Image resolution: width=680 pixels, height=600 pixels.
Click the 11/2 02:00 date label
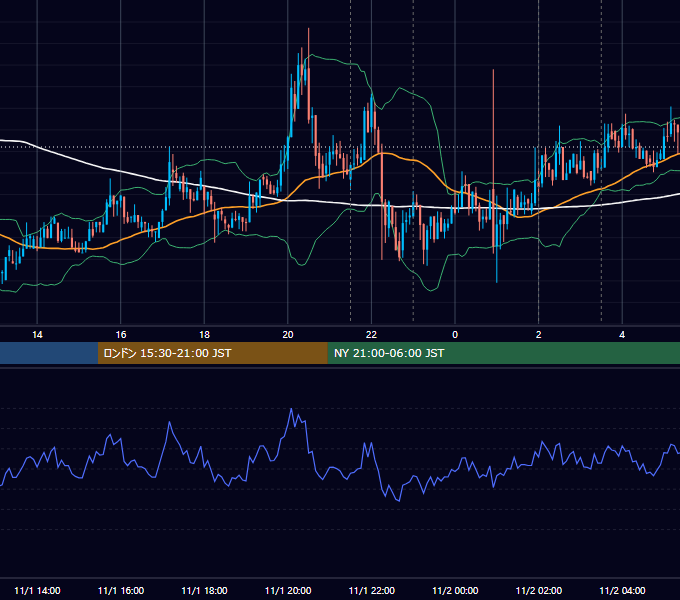(x=539, y=590)
